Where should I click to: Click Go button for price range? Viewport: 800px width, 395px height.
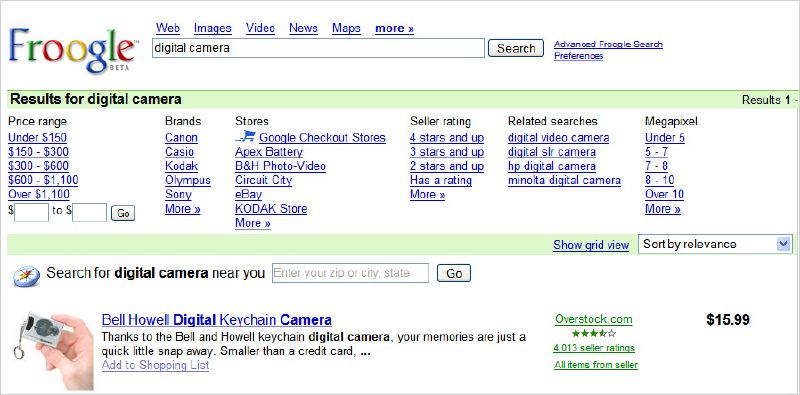point(123,213)
